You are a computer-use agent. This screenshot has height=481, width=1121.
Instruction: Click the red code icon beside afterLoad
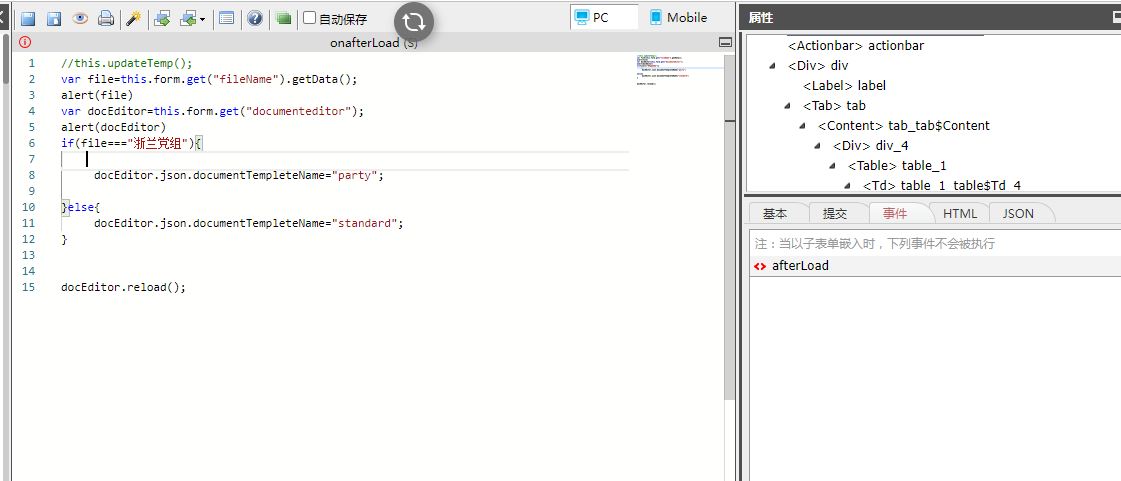pyautogui.click(x=760, y=266)
